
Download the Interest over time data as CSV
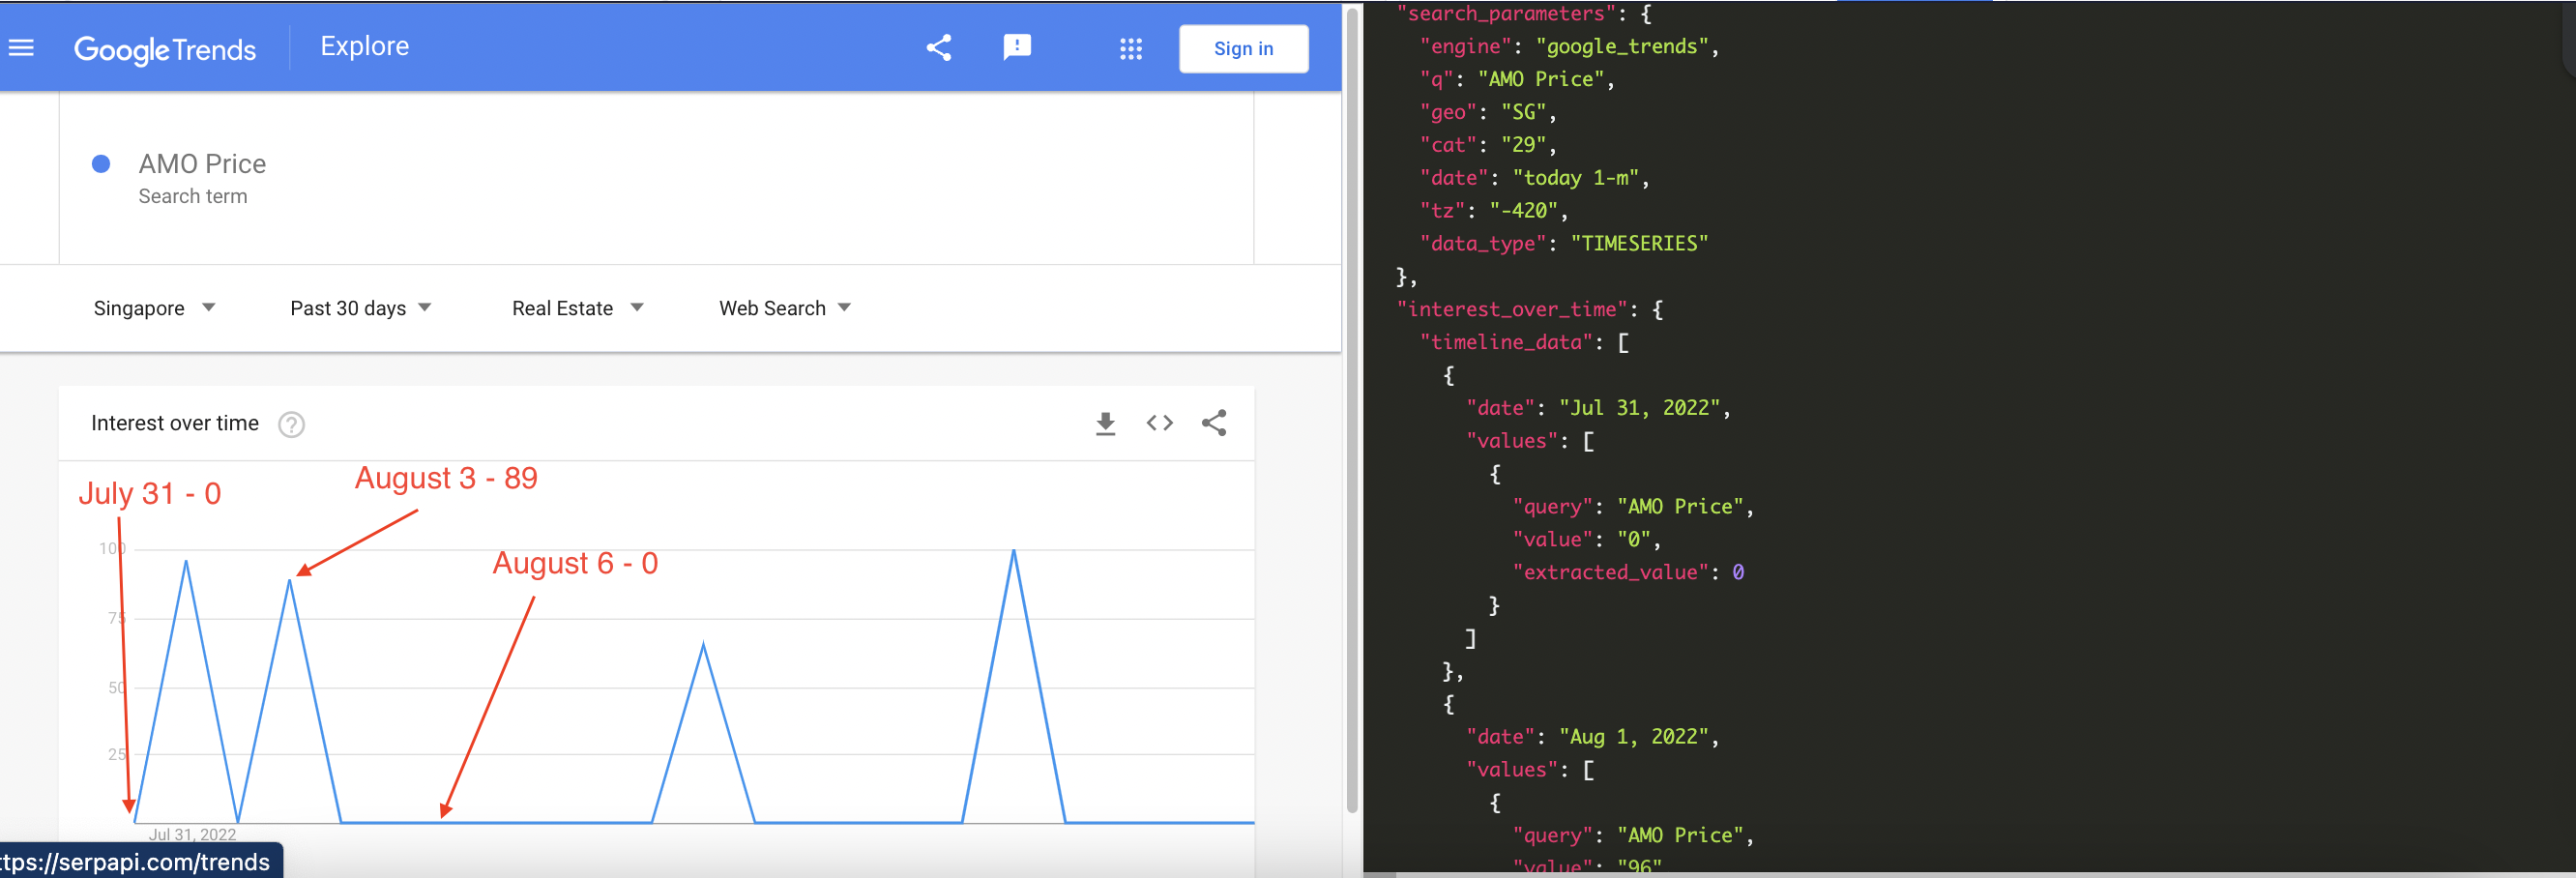(x=1105, y=423)
